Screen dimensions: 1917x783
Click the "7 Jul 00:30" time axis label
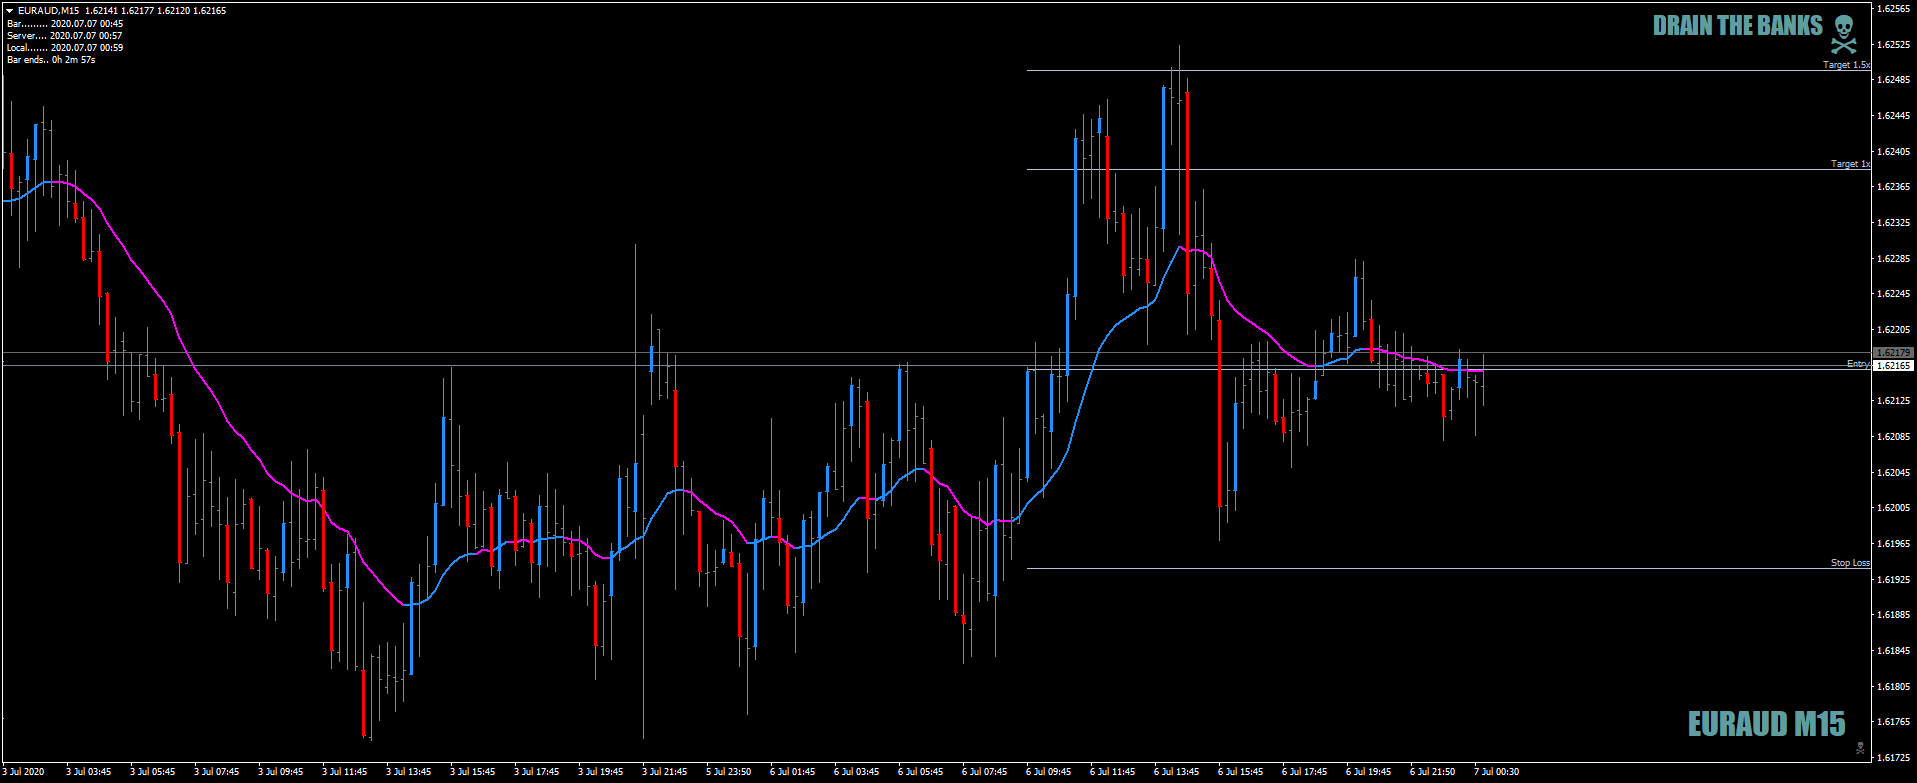[x=1497, y=772]
